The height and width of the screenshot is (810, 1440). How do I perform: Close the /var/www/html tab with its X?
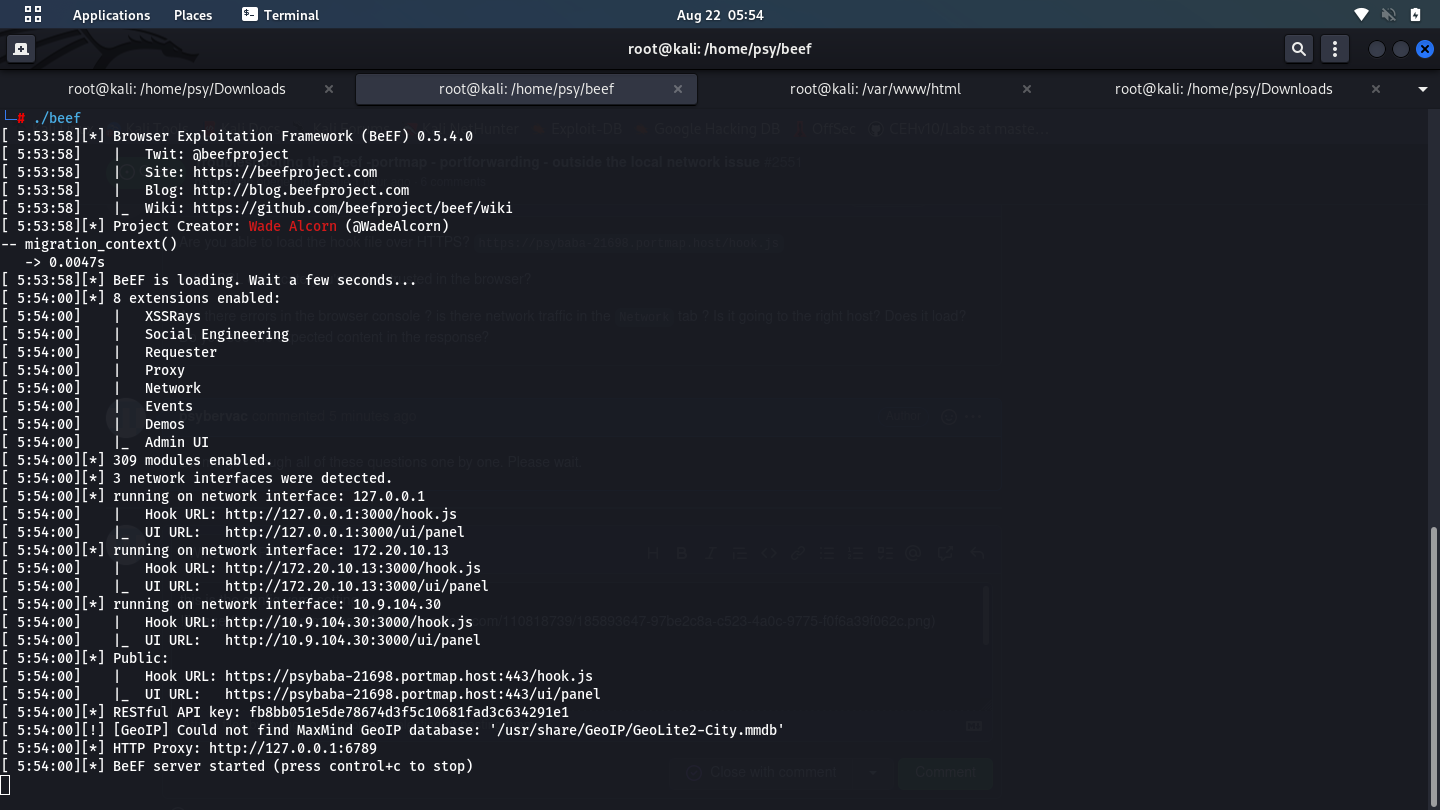(x=1026, y=89)
